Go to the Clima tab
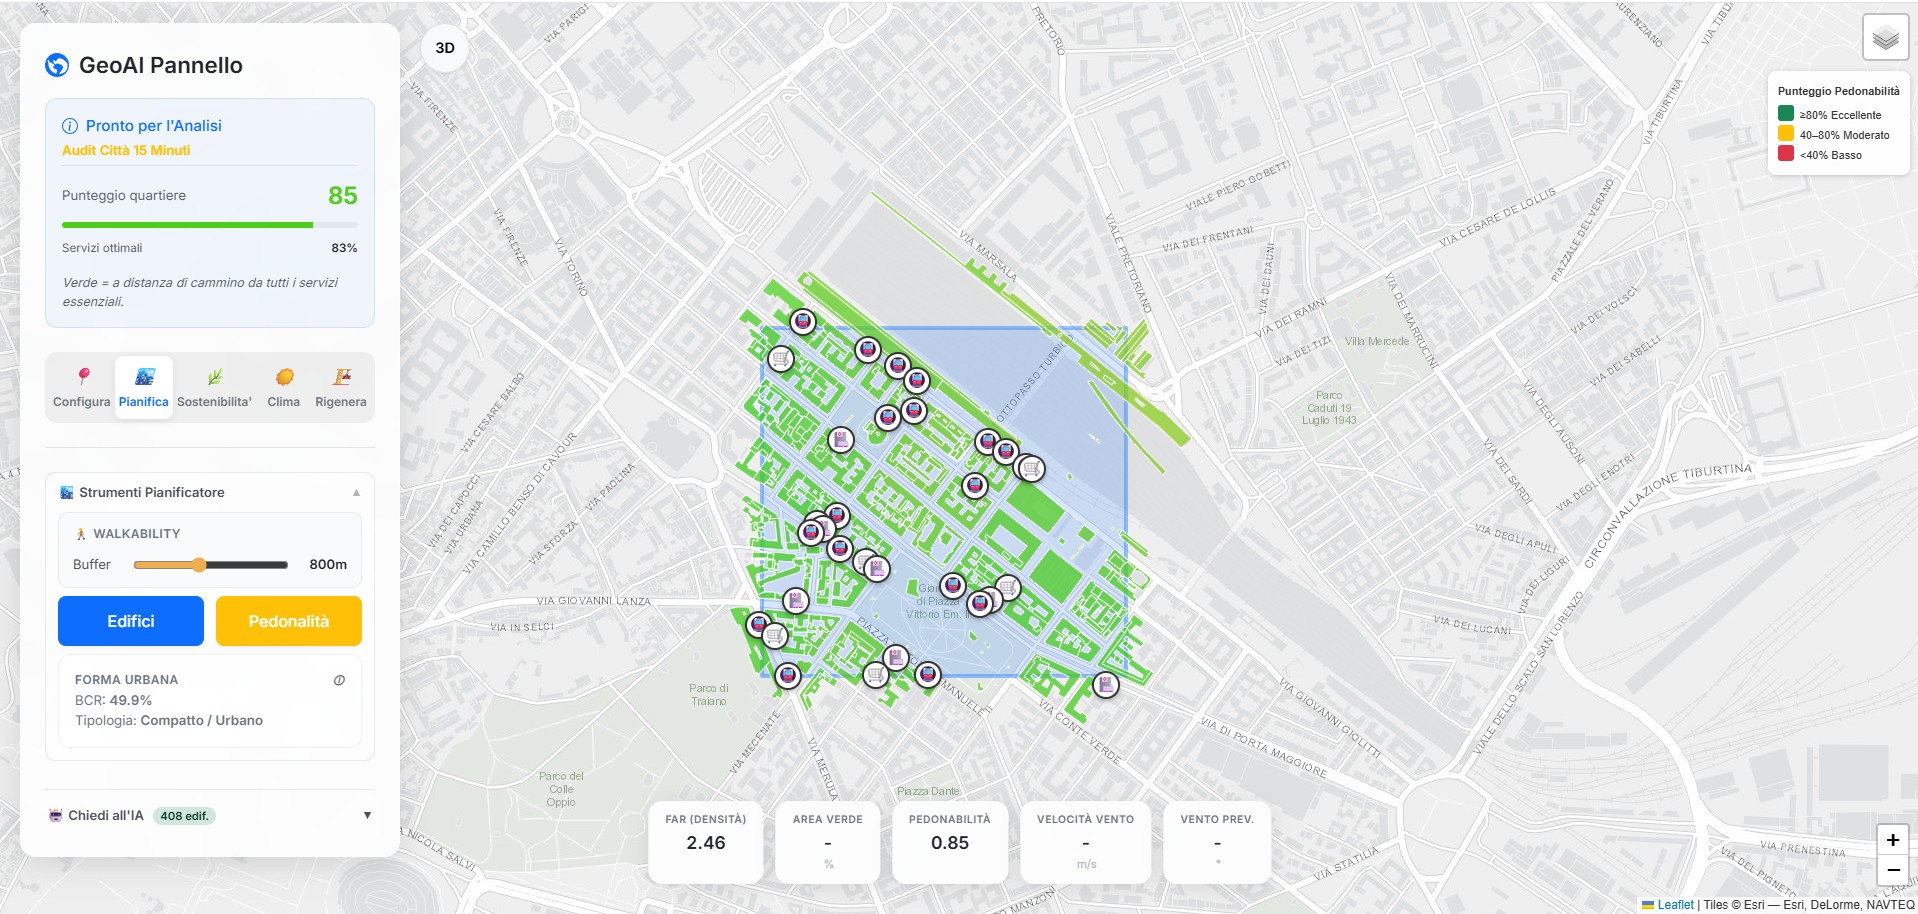The width and height of the screenshot is (1918, 914). [284, 388]
